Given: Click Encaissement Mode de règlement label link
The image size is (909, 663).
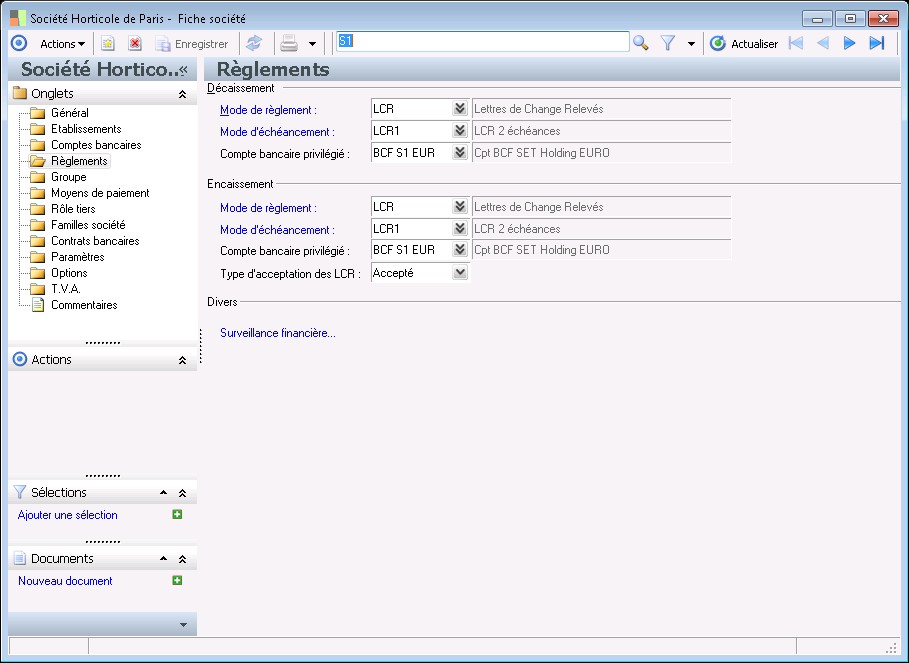Looking at the screenshot, I should (x=268, y=208).
